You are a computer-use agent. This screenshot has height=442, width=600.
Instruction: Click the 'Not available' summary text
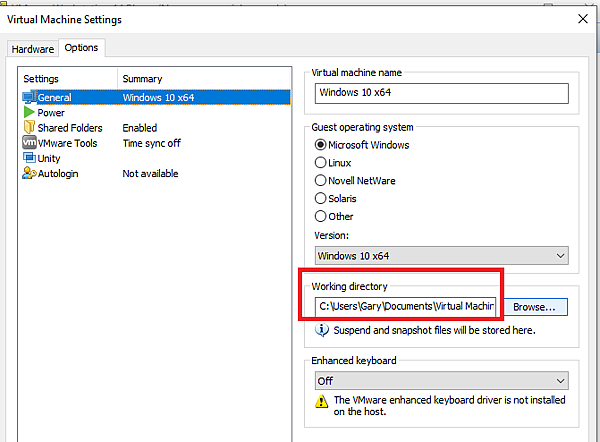(150, 173)
